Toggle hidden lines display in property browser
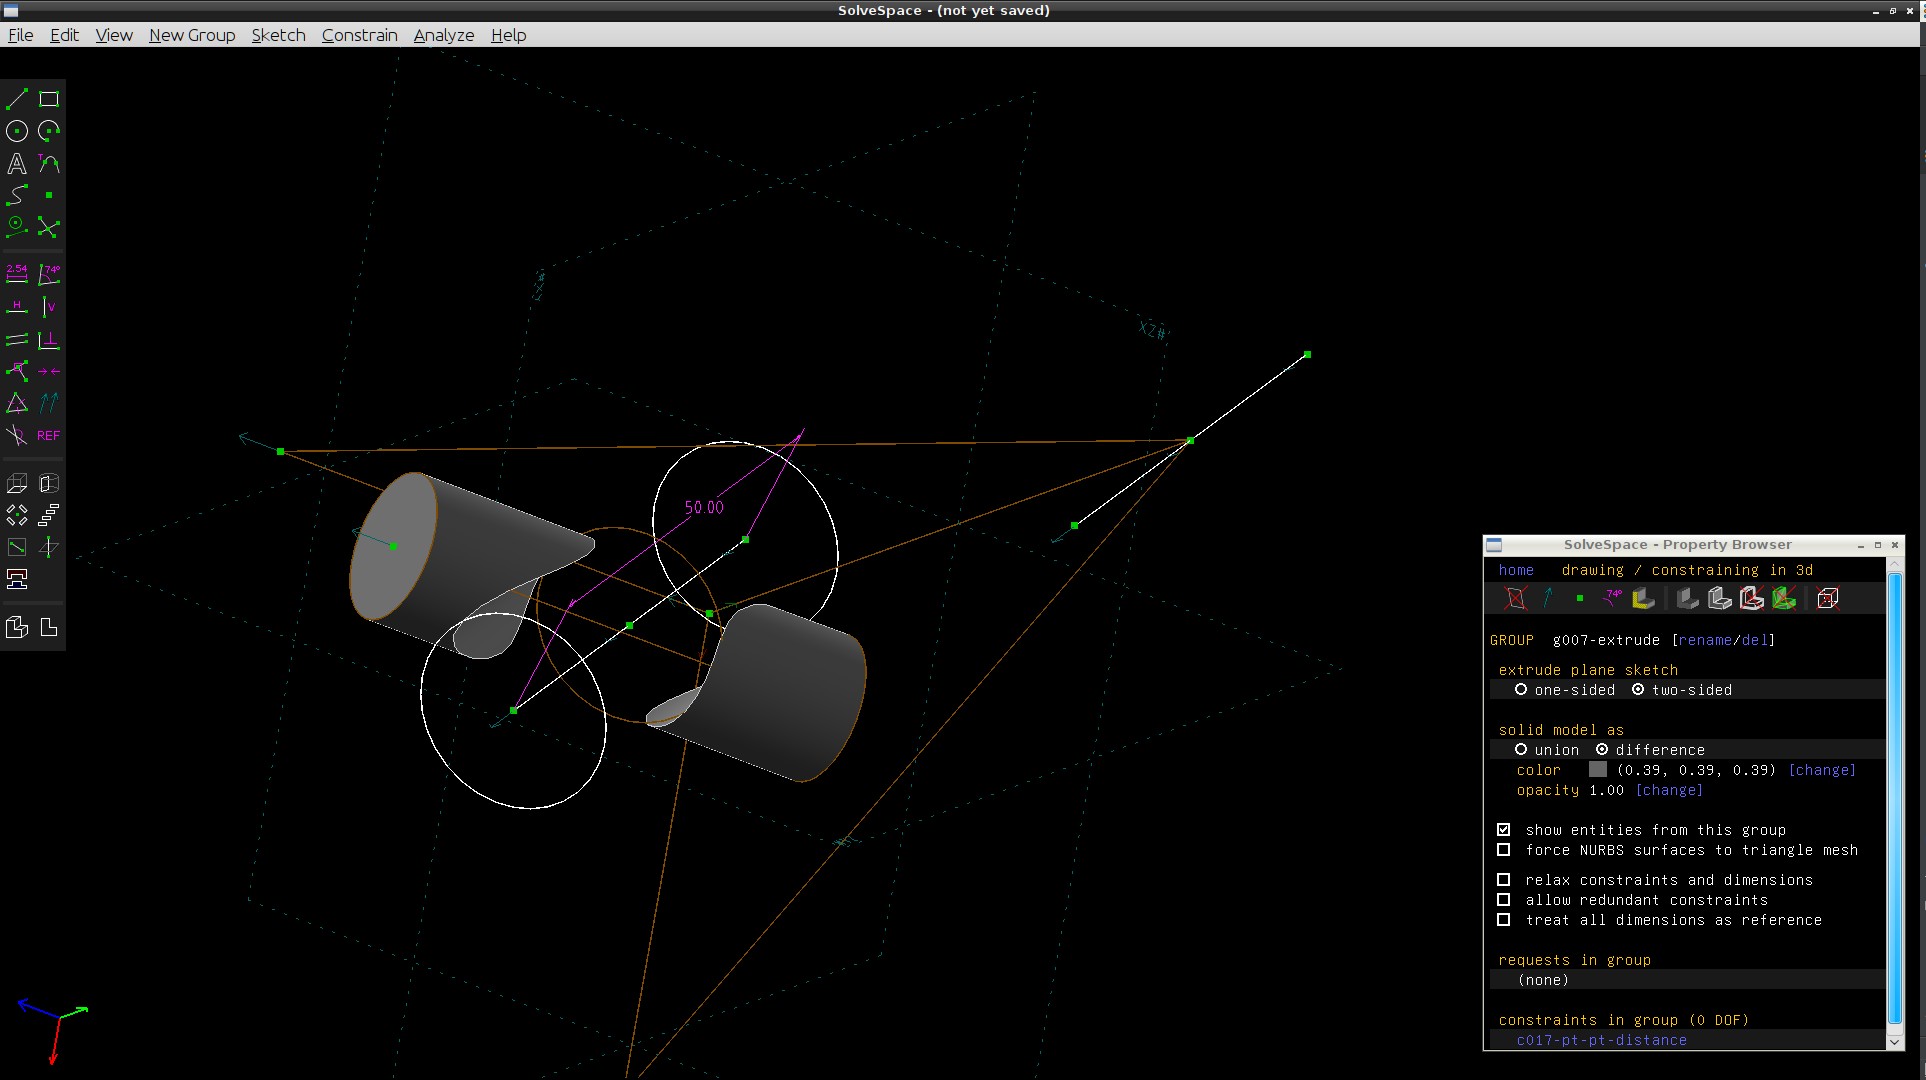This screenshot has width=1926, height=1080. coord(1827,599)
